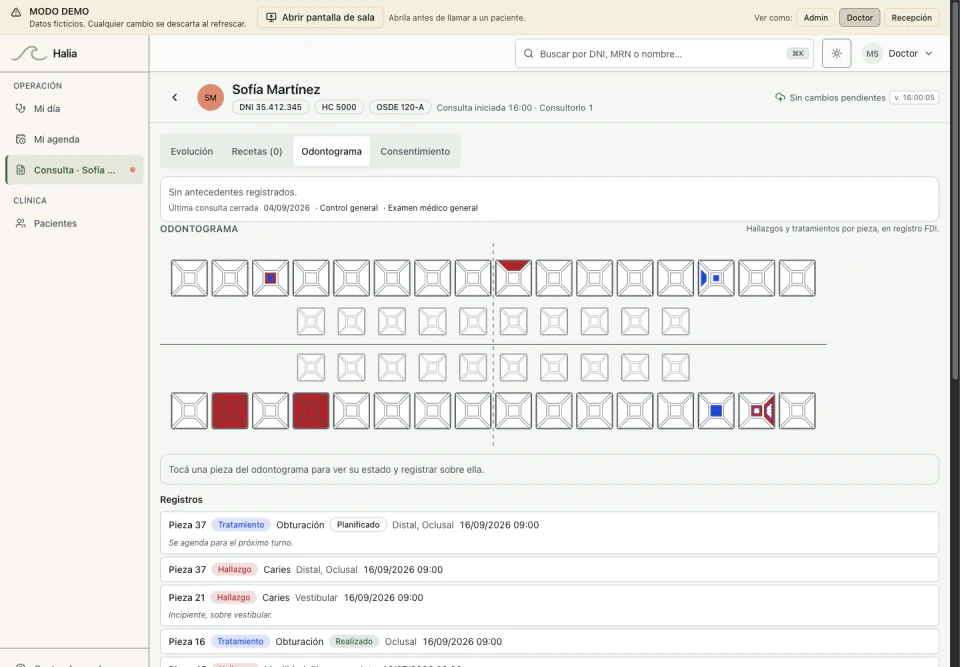Open Mi agenda via its calendar icon
Image resolution: width=960 pixels, height=667 pixels.
pos(21,139)
